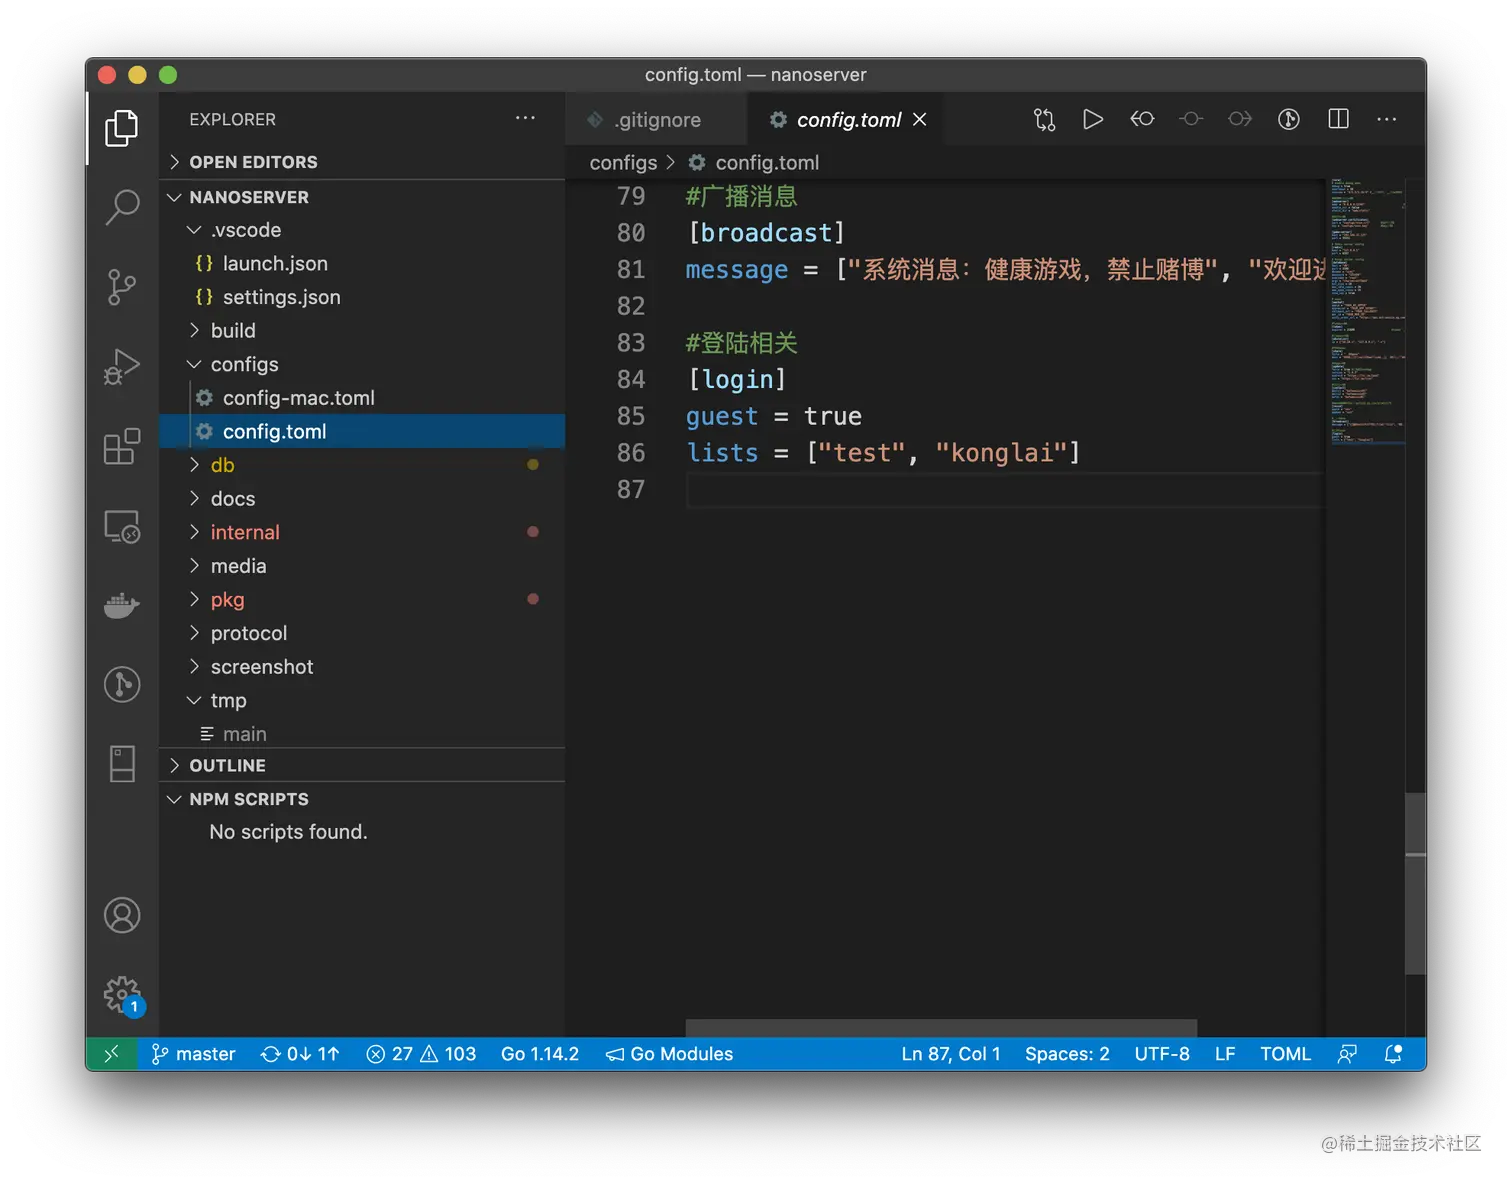Open config-mac.toml in the explorer

[x=298, y=398]
